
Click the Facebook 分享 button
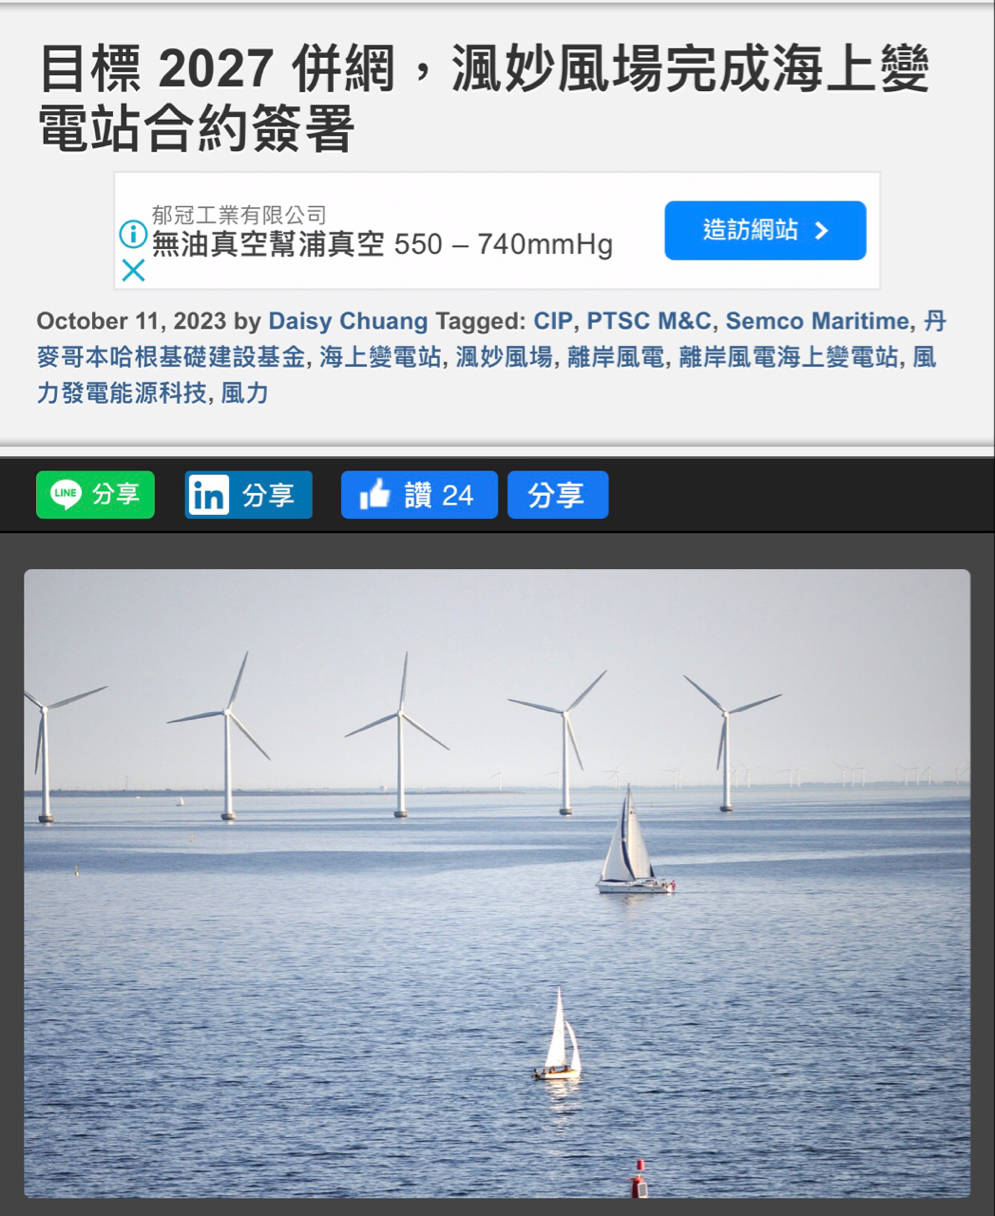click(557, 495)
